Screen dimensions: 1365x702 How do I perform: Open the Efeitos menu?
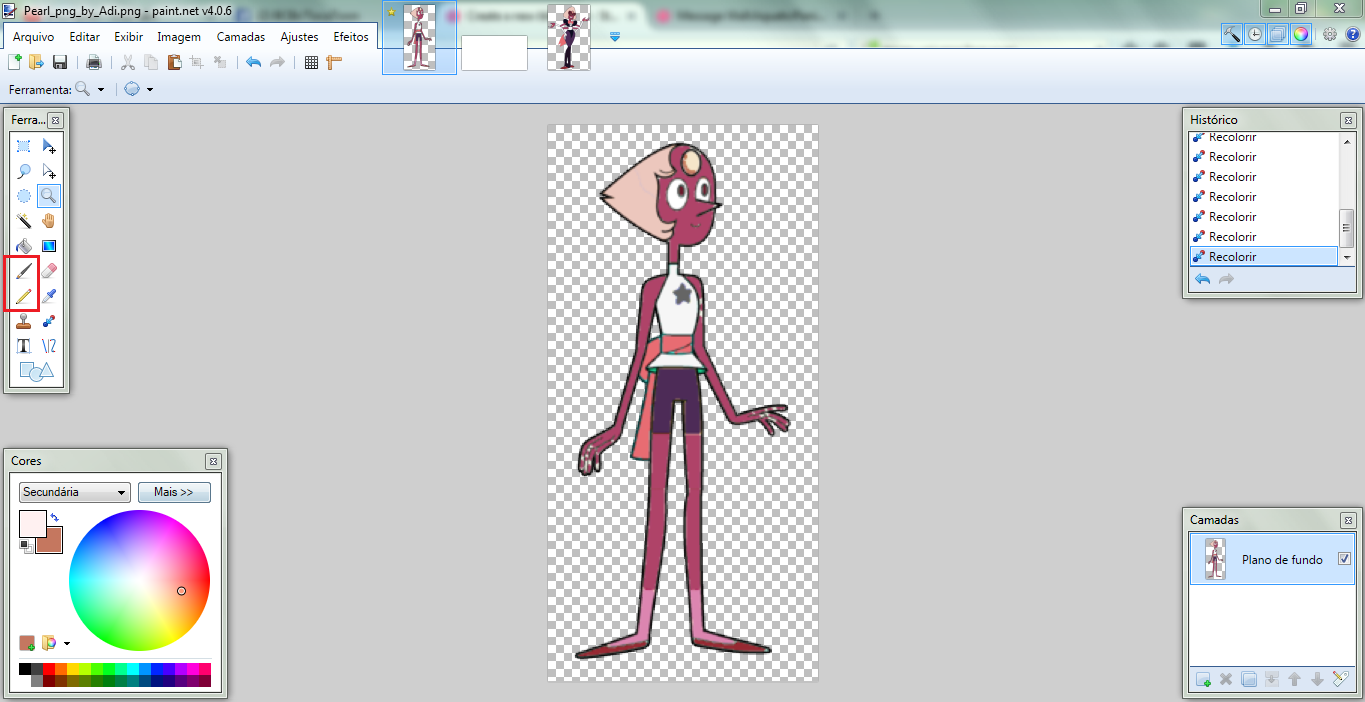coord(351,37)
